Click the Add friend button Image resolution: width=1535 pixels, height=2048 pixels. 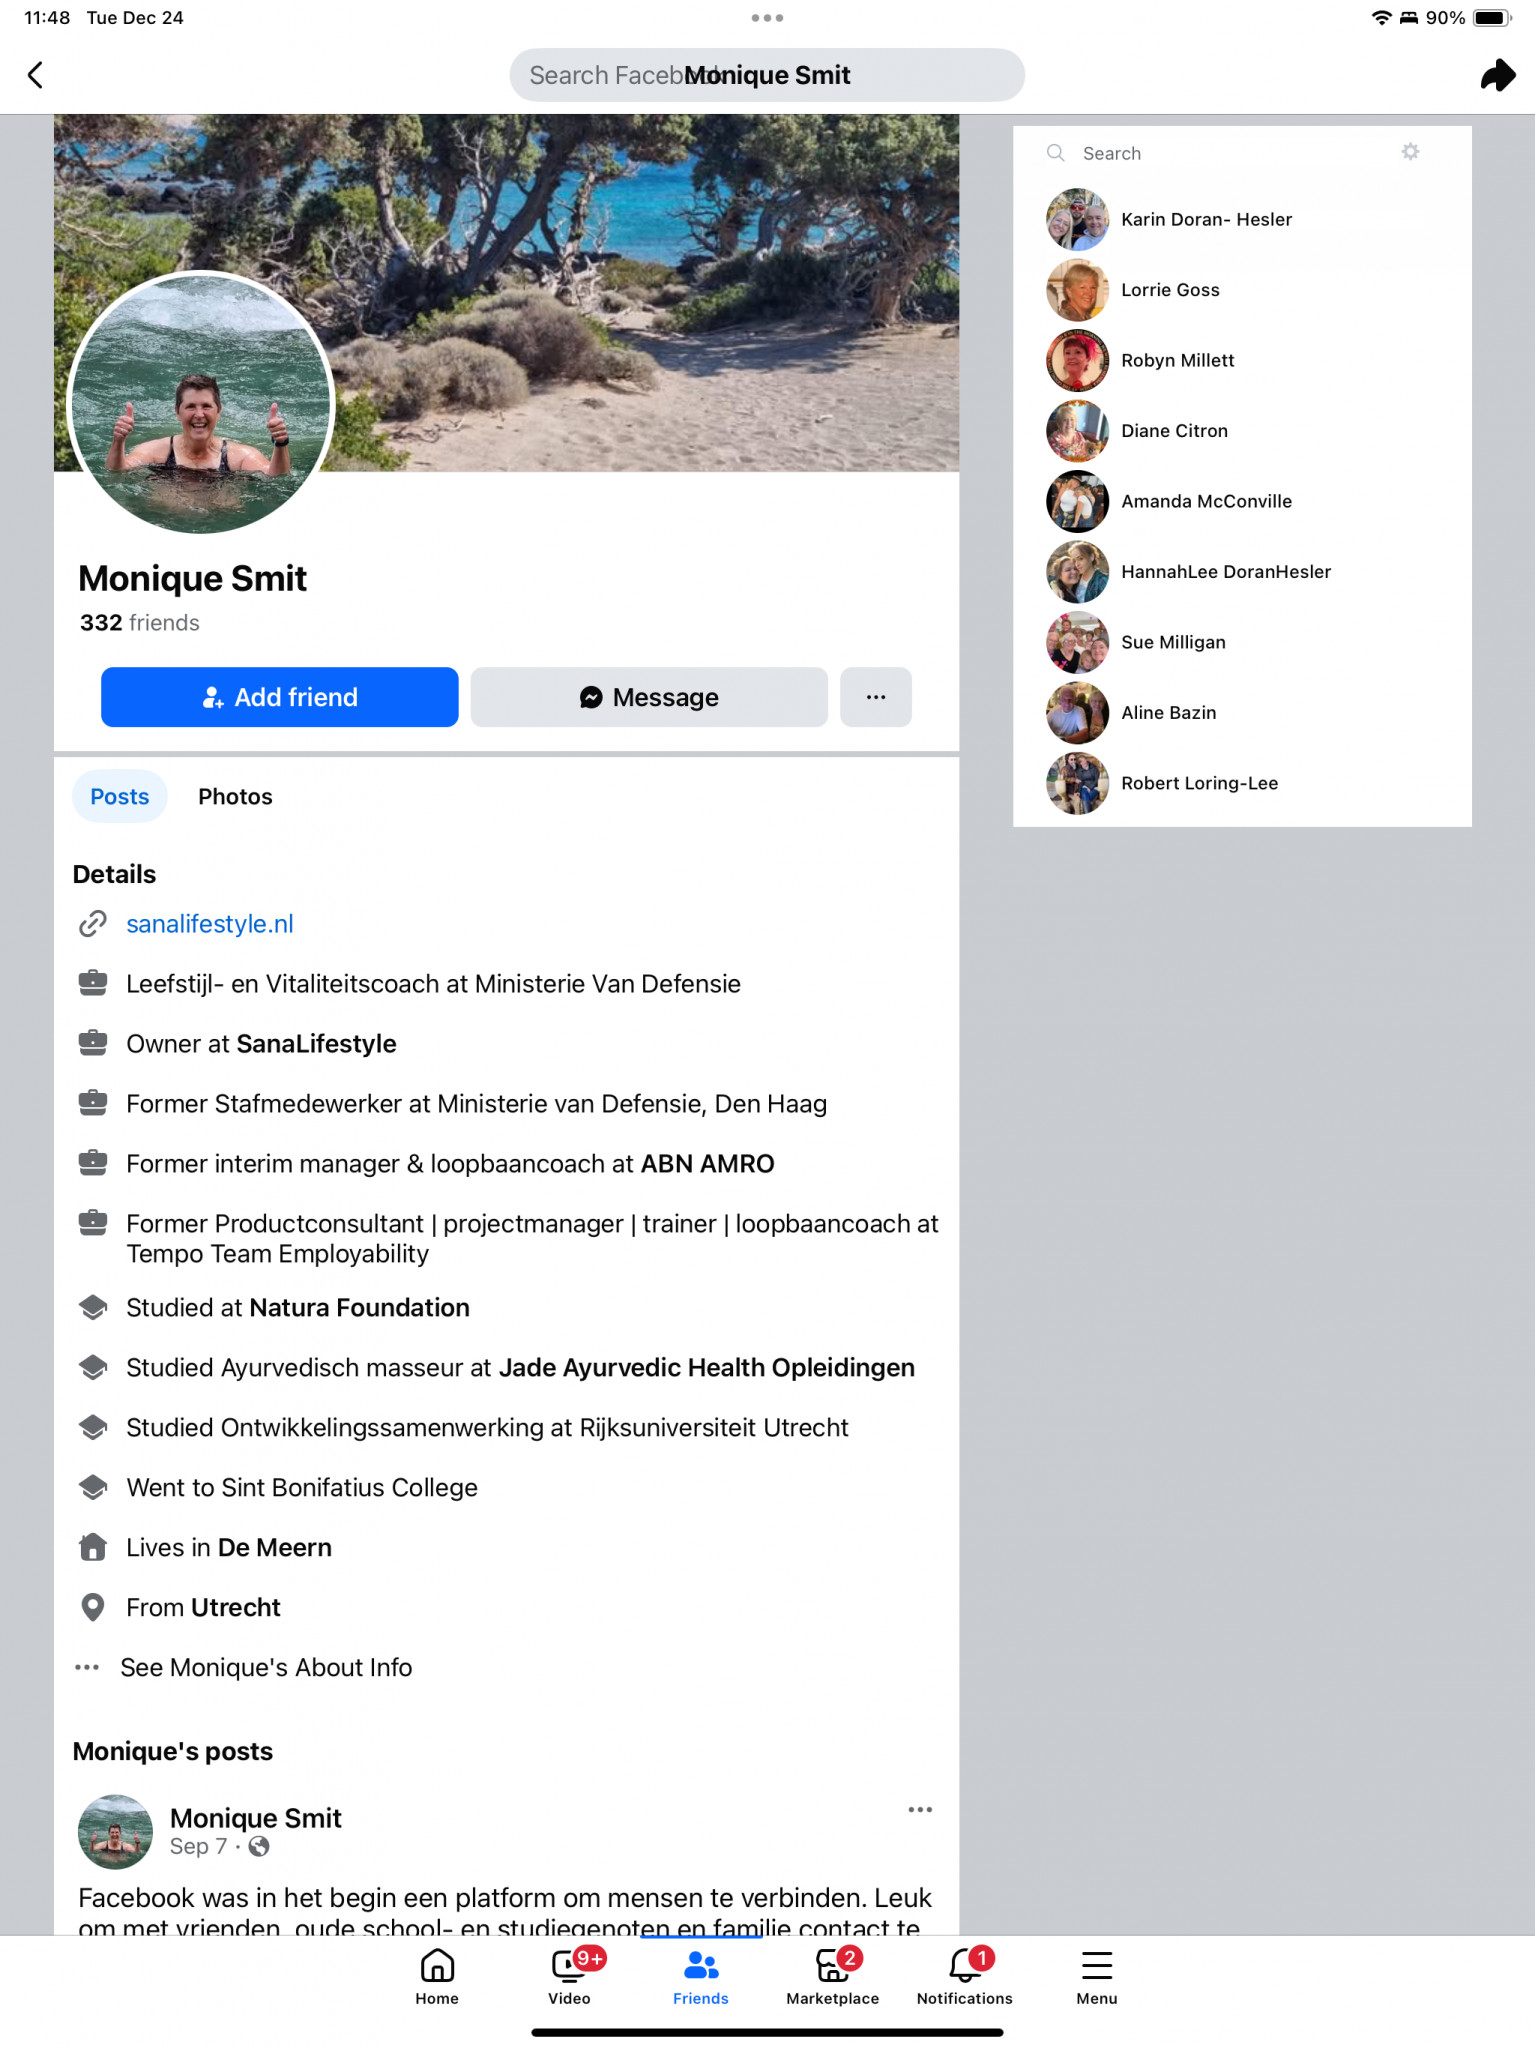click(x=280, y=697)
